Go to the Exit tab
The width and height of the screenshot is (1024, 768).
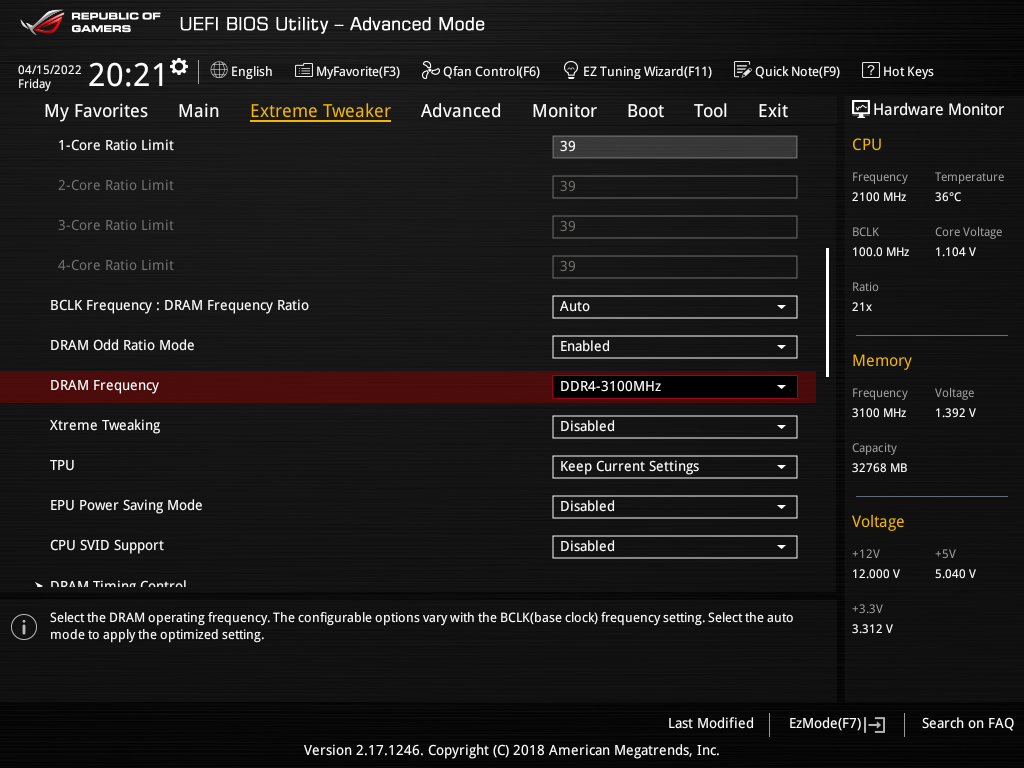(773, 111)
